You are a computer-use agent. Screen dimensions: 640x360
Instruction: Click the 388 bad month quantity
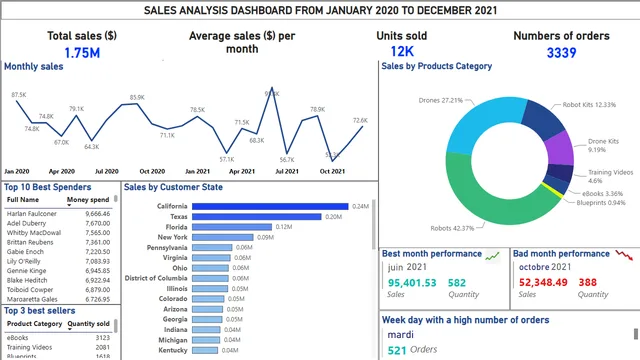pyautogui.click(x=587, y=282)
